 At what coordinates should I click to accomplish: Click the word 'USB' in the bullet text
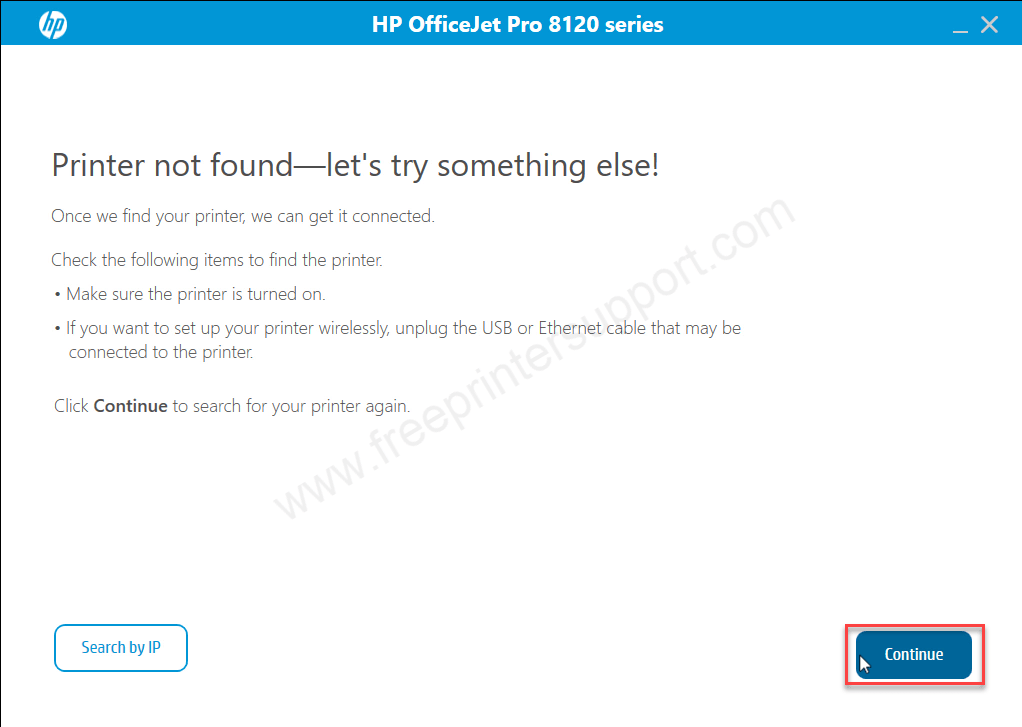pos(497,327)
